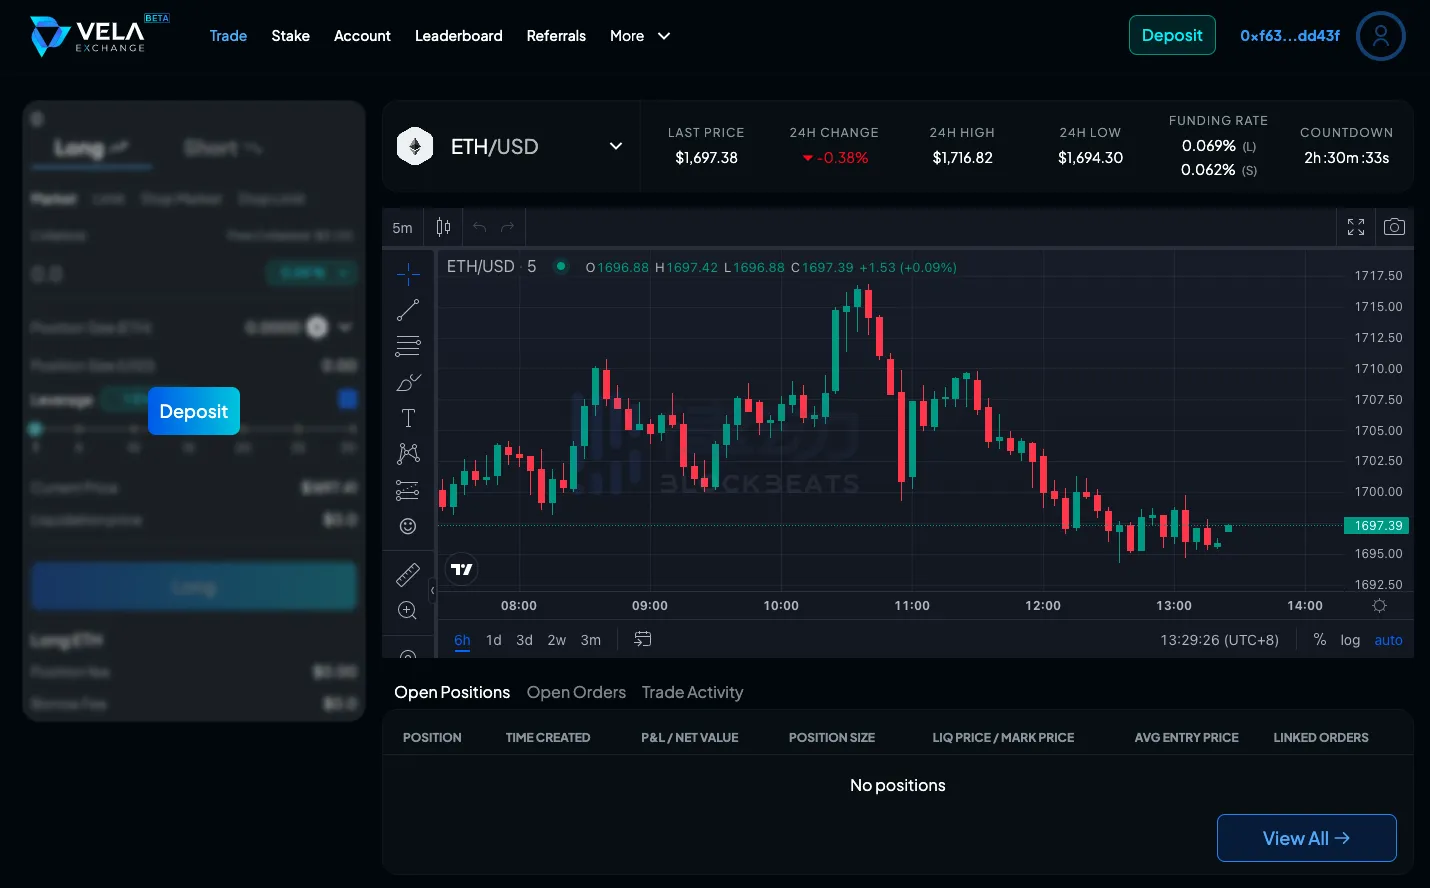Open candlestick chart style selector
Image resolution: width=1430 pixels, height=888 pixels.
[443, 227]
